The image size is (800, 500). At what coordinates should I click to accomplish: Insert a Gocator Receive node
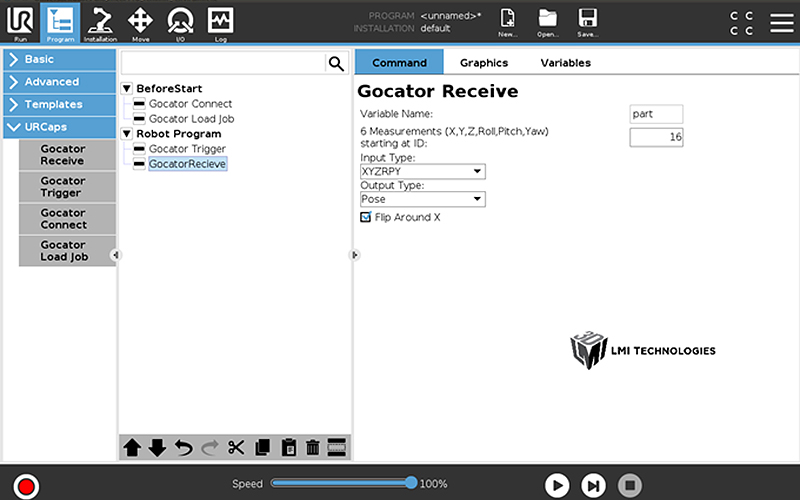(x=67, y=155)
